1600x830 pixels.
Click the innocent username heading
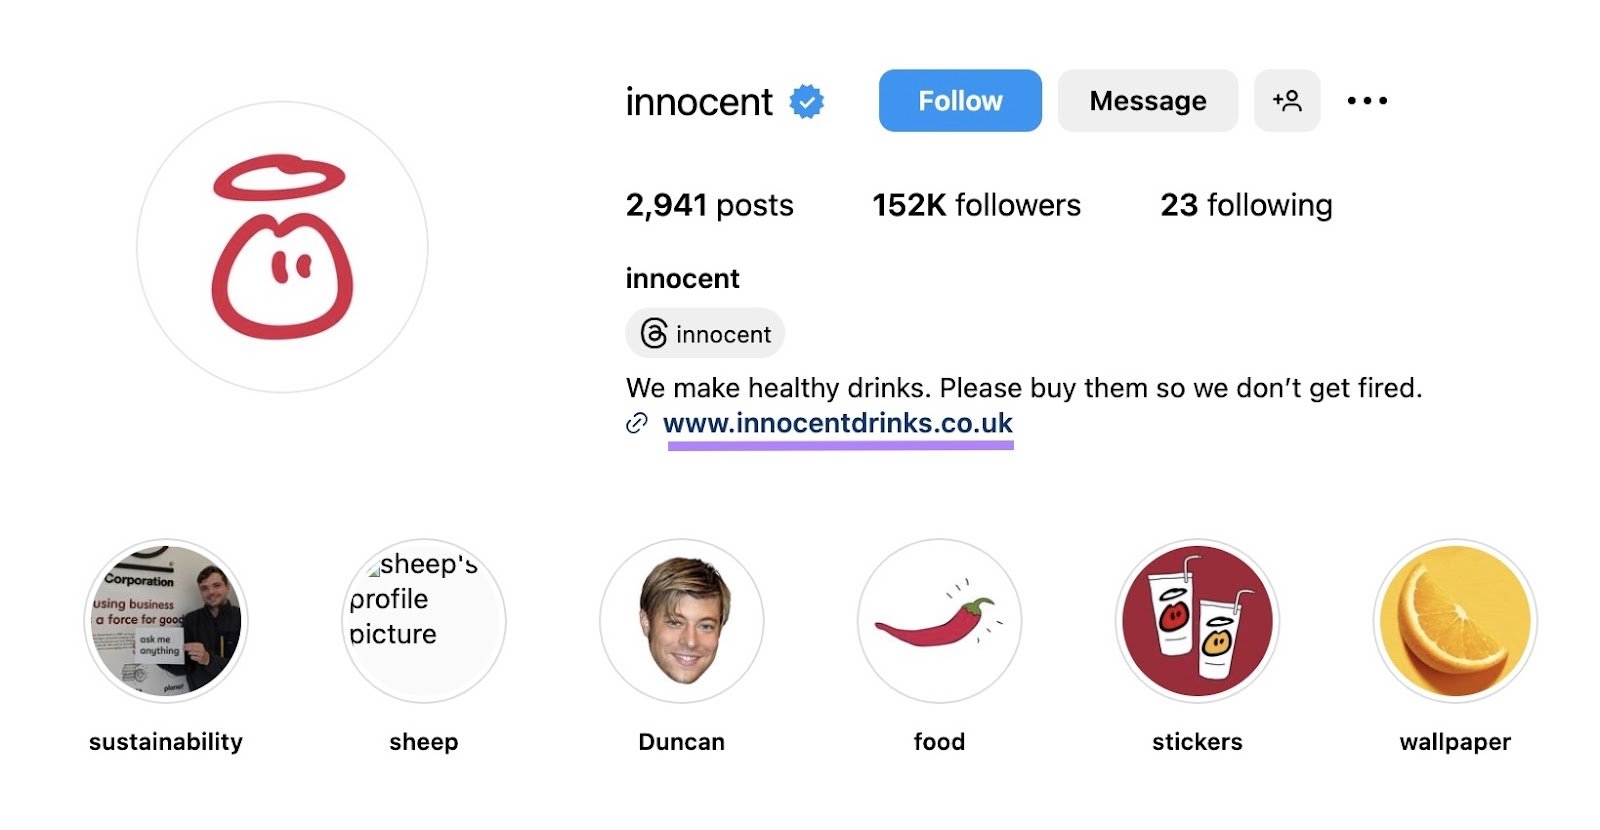tap(698, 100)
